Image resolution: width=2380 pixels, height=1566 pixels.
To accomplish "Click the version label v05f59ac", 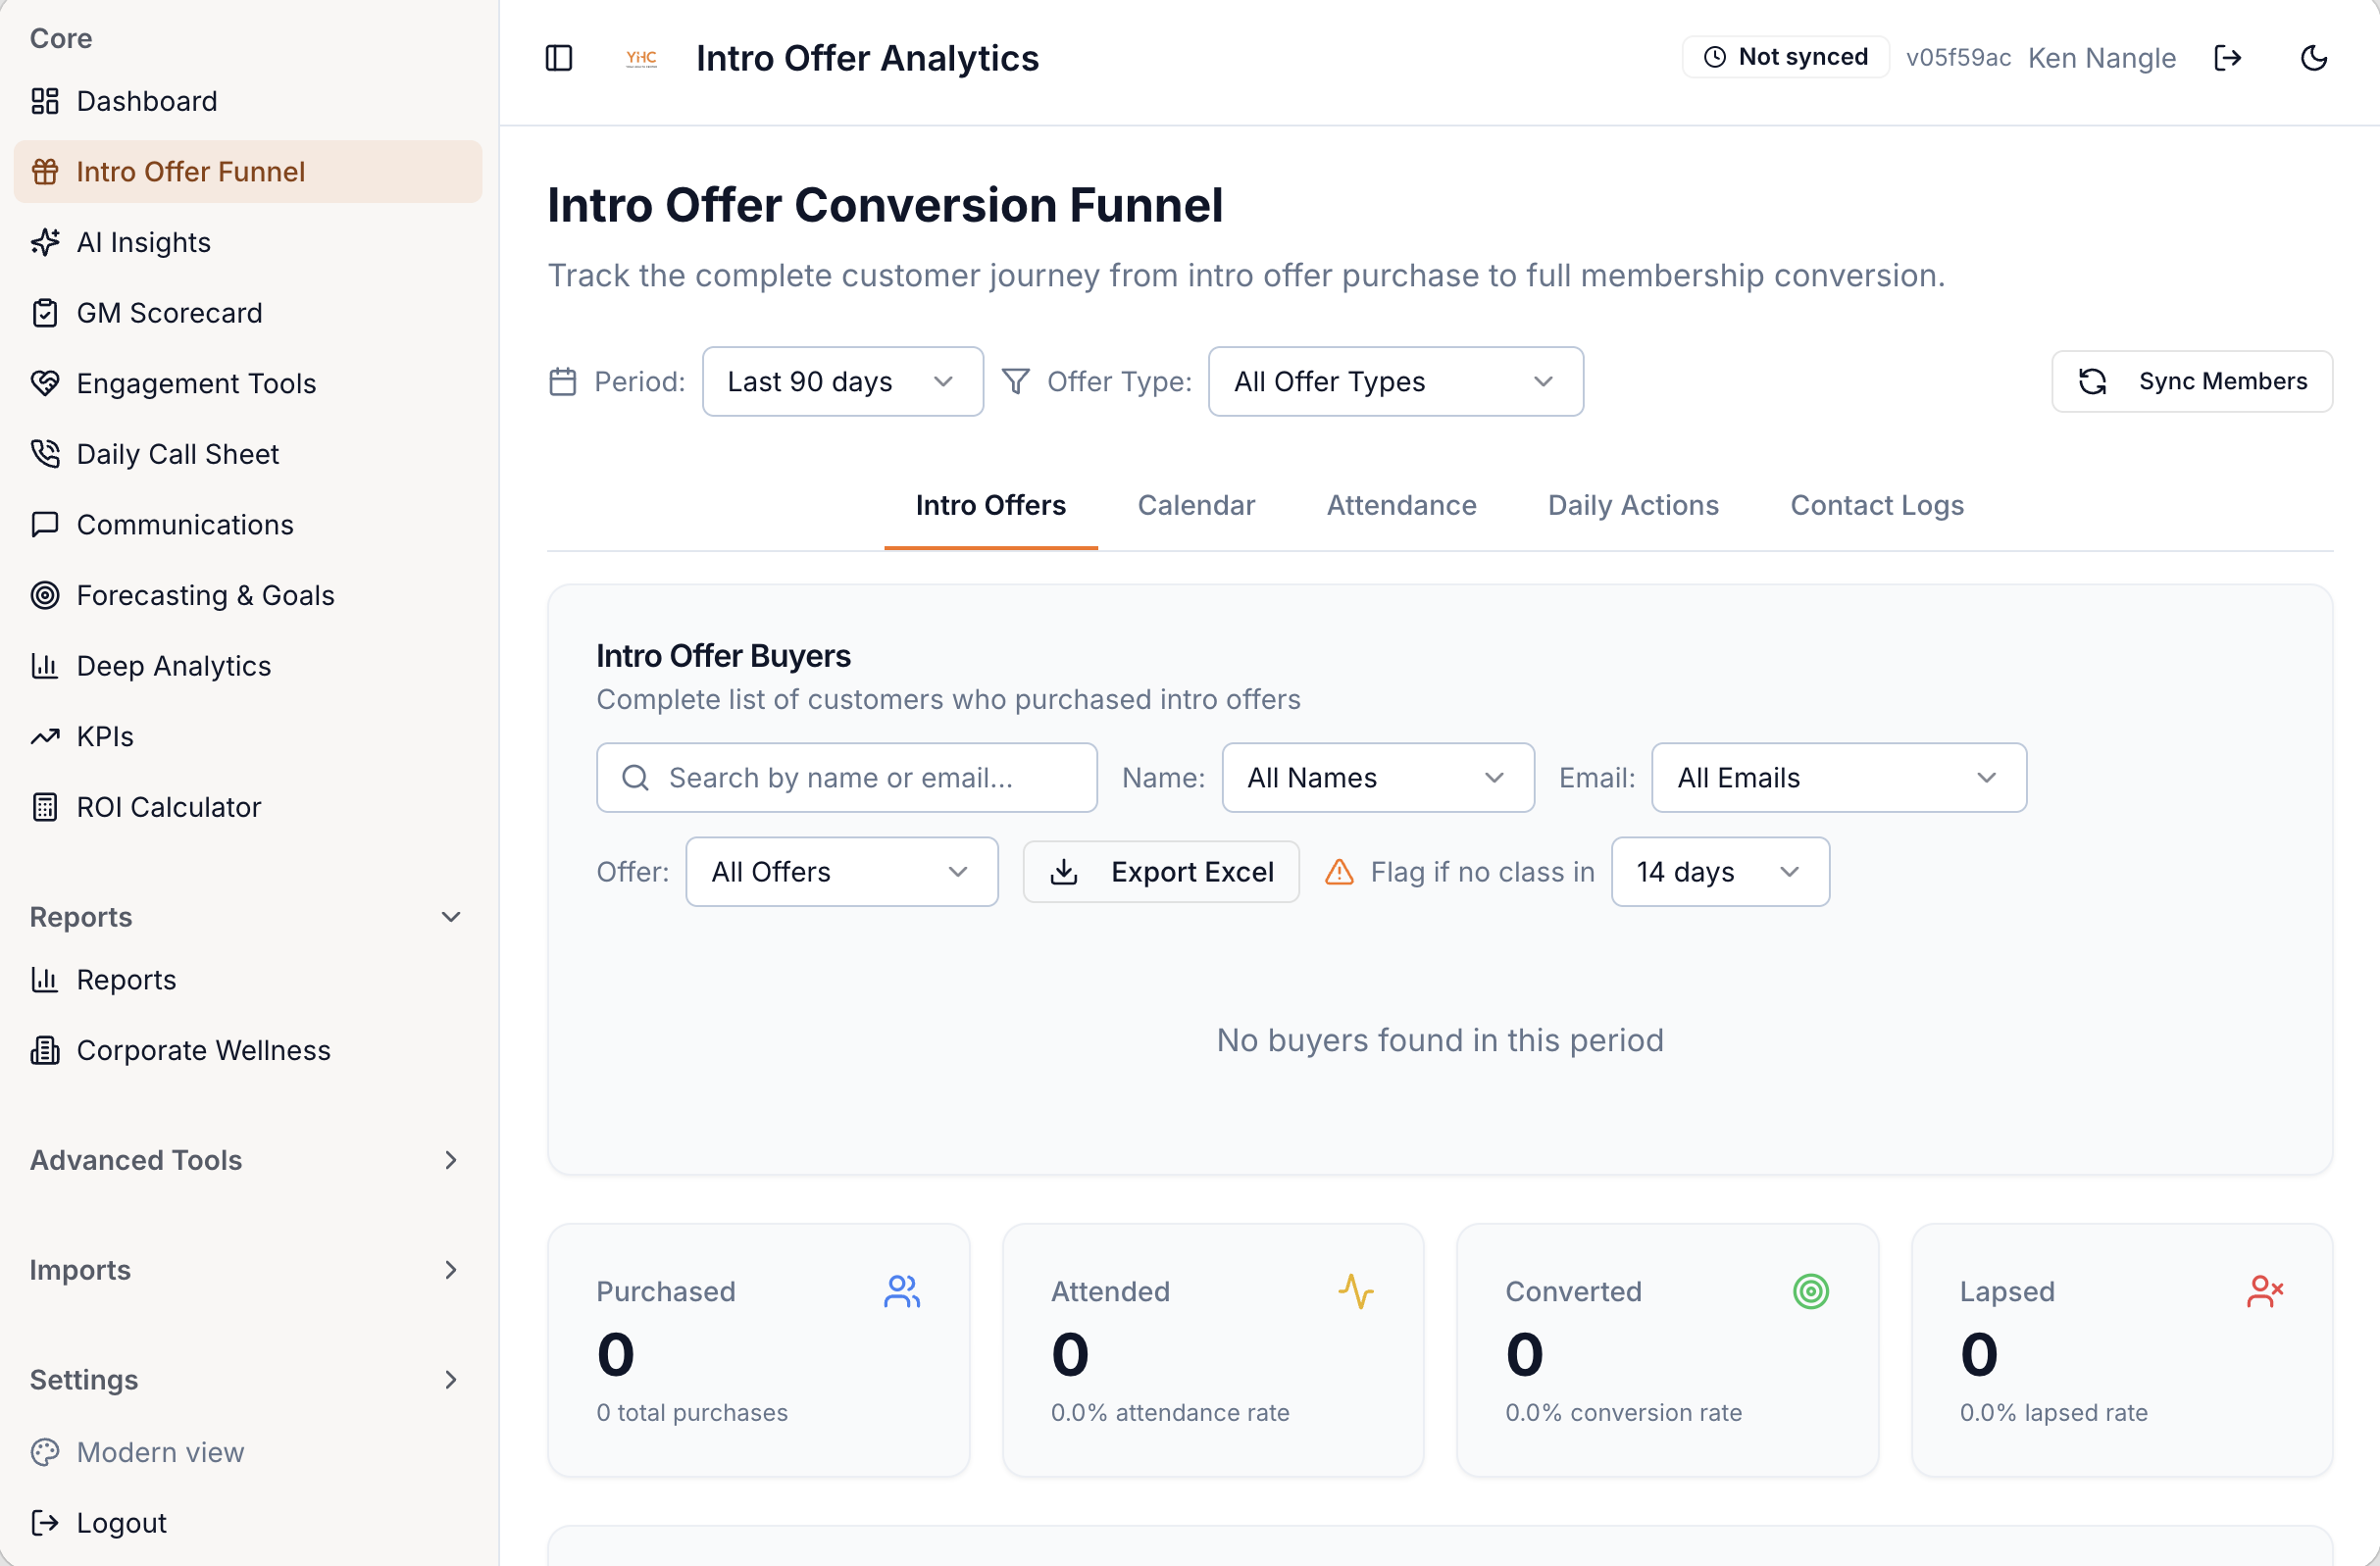I will [1958, 58].
